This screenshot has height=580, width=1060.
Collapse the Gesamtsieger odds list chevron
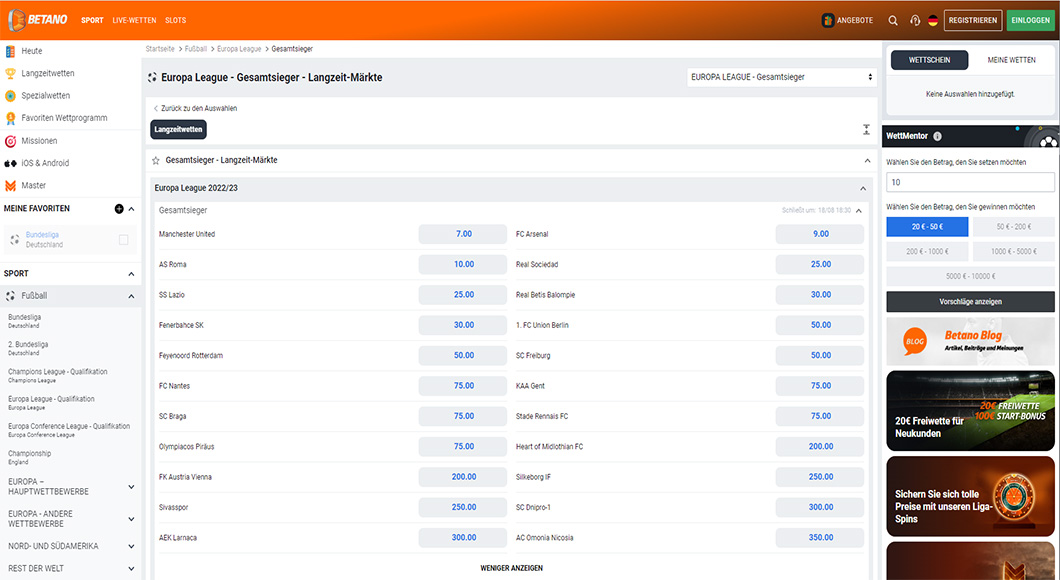coord(859,211)
